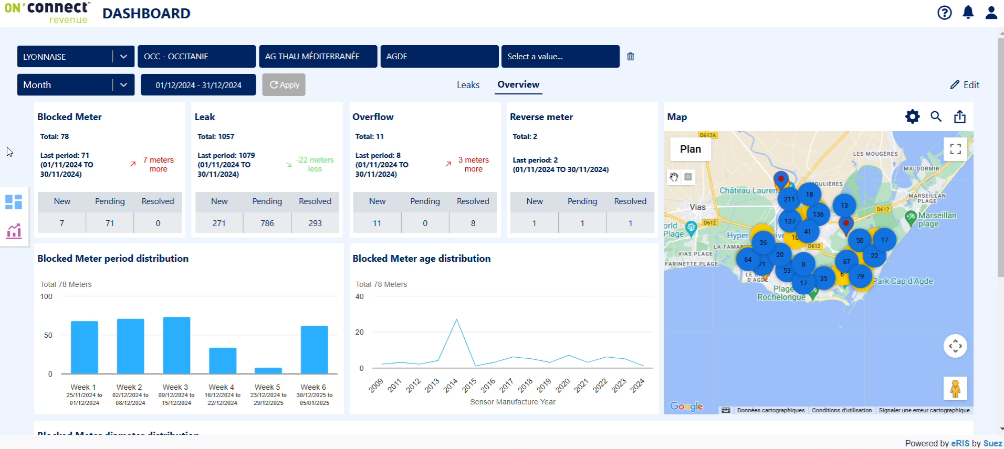1004x449 pixels.
Task: Open the map settings gear
Action: click(x=912, y=117)
